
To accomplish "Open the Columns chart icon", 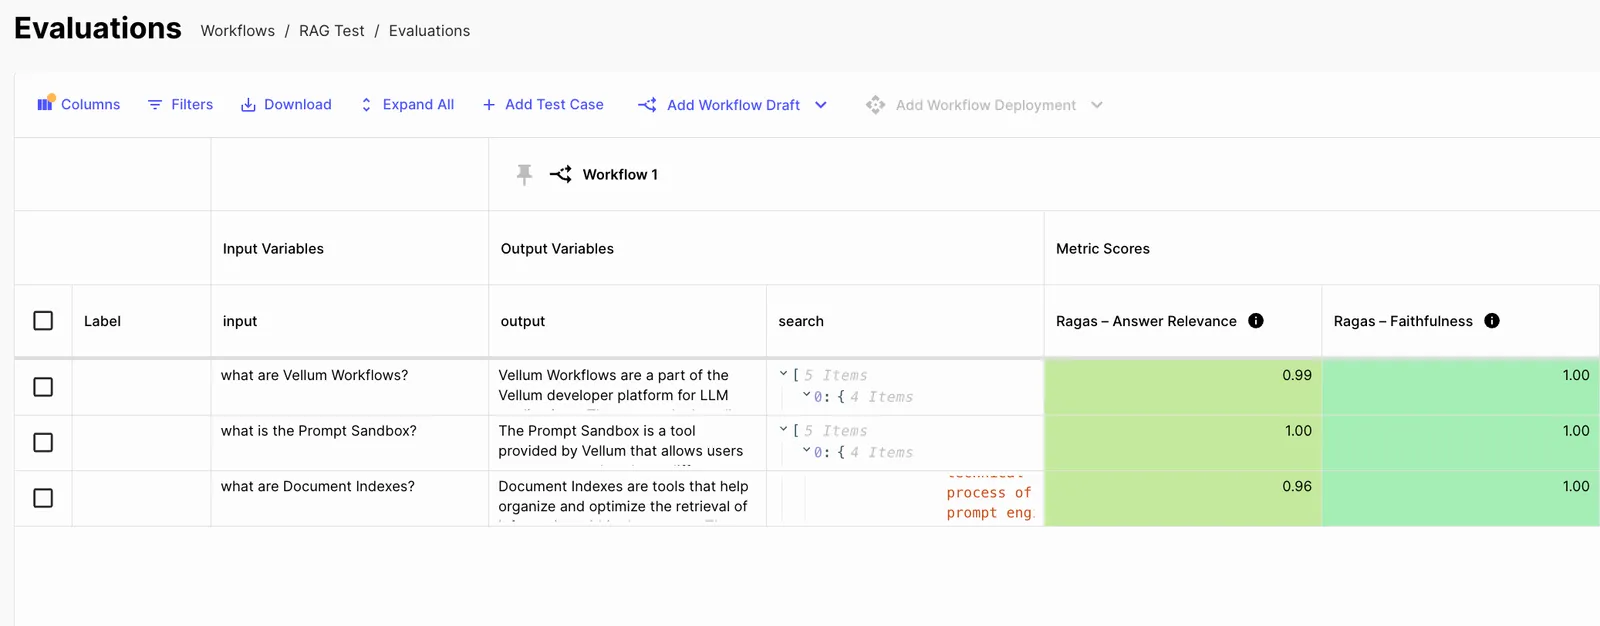I will coord(45,104).
